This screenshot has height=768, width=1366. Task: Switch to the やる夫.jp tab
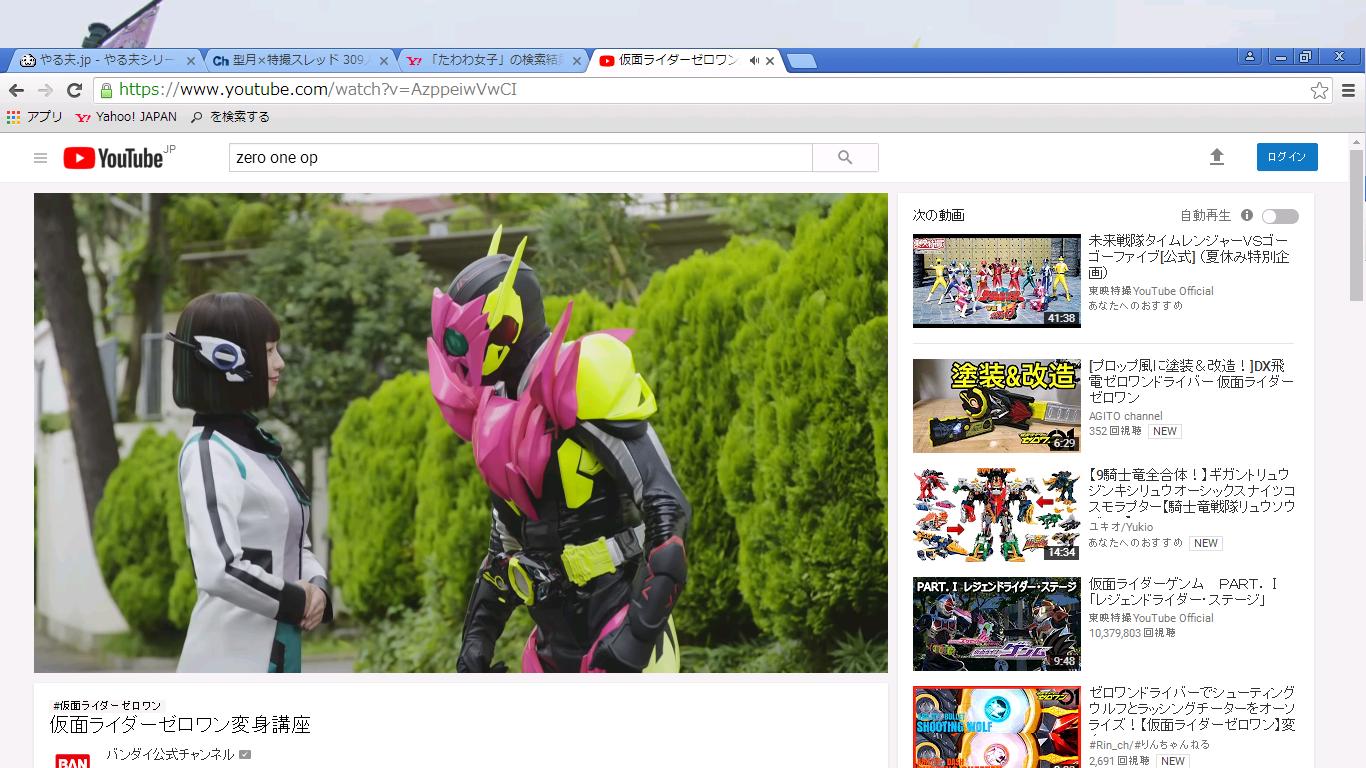(100, 61)
